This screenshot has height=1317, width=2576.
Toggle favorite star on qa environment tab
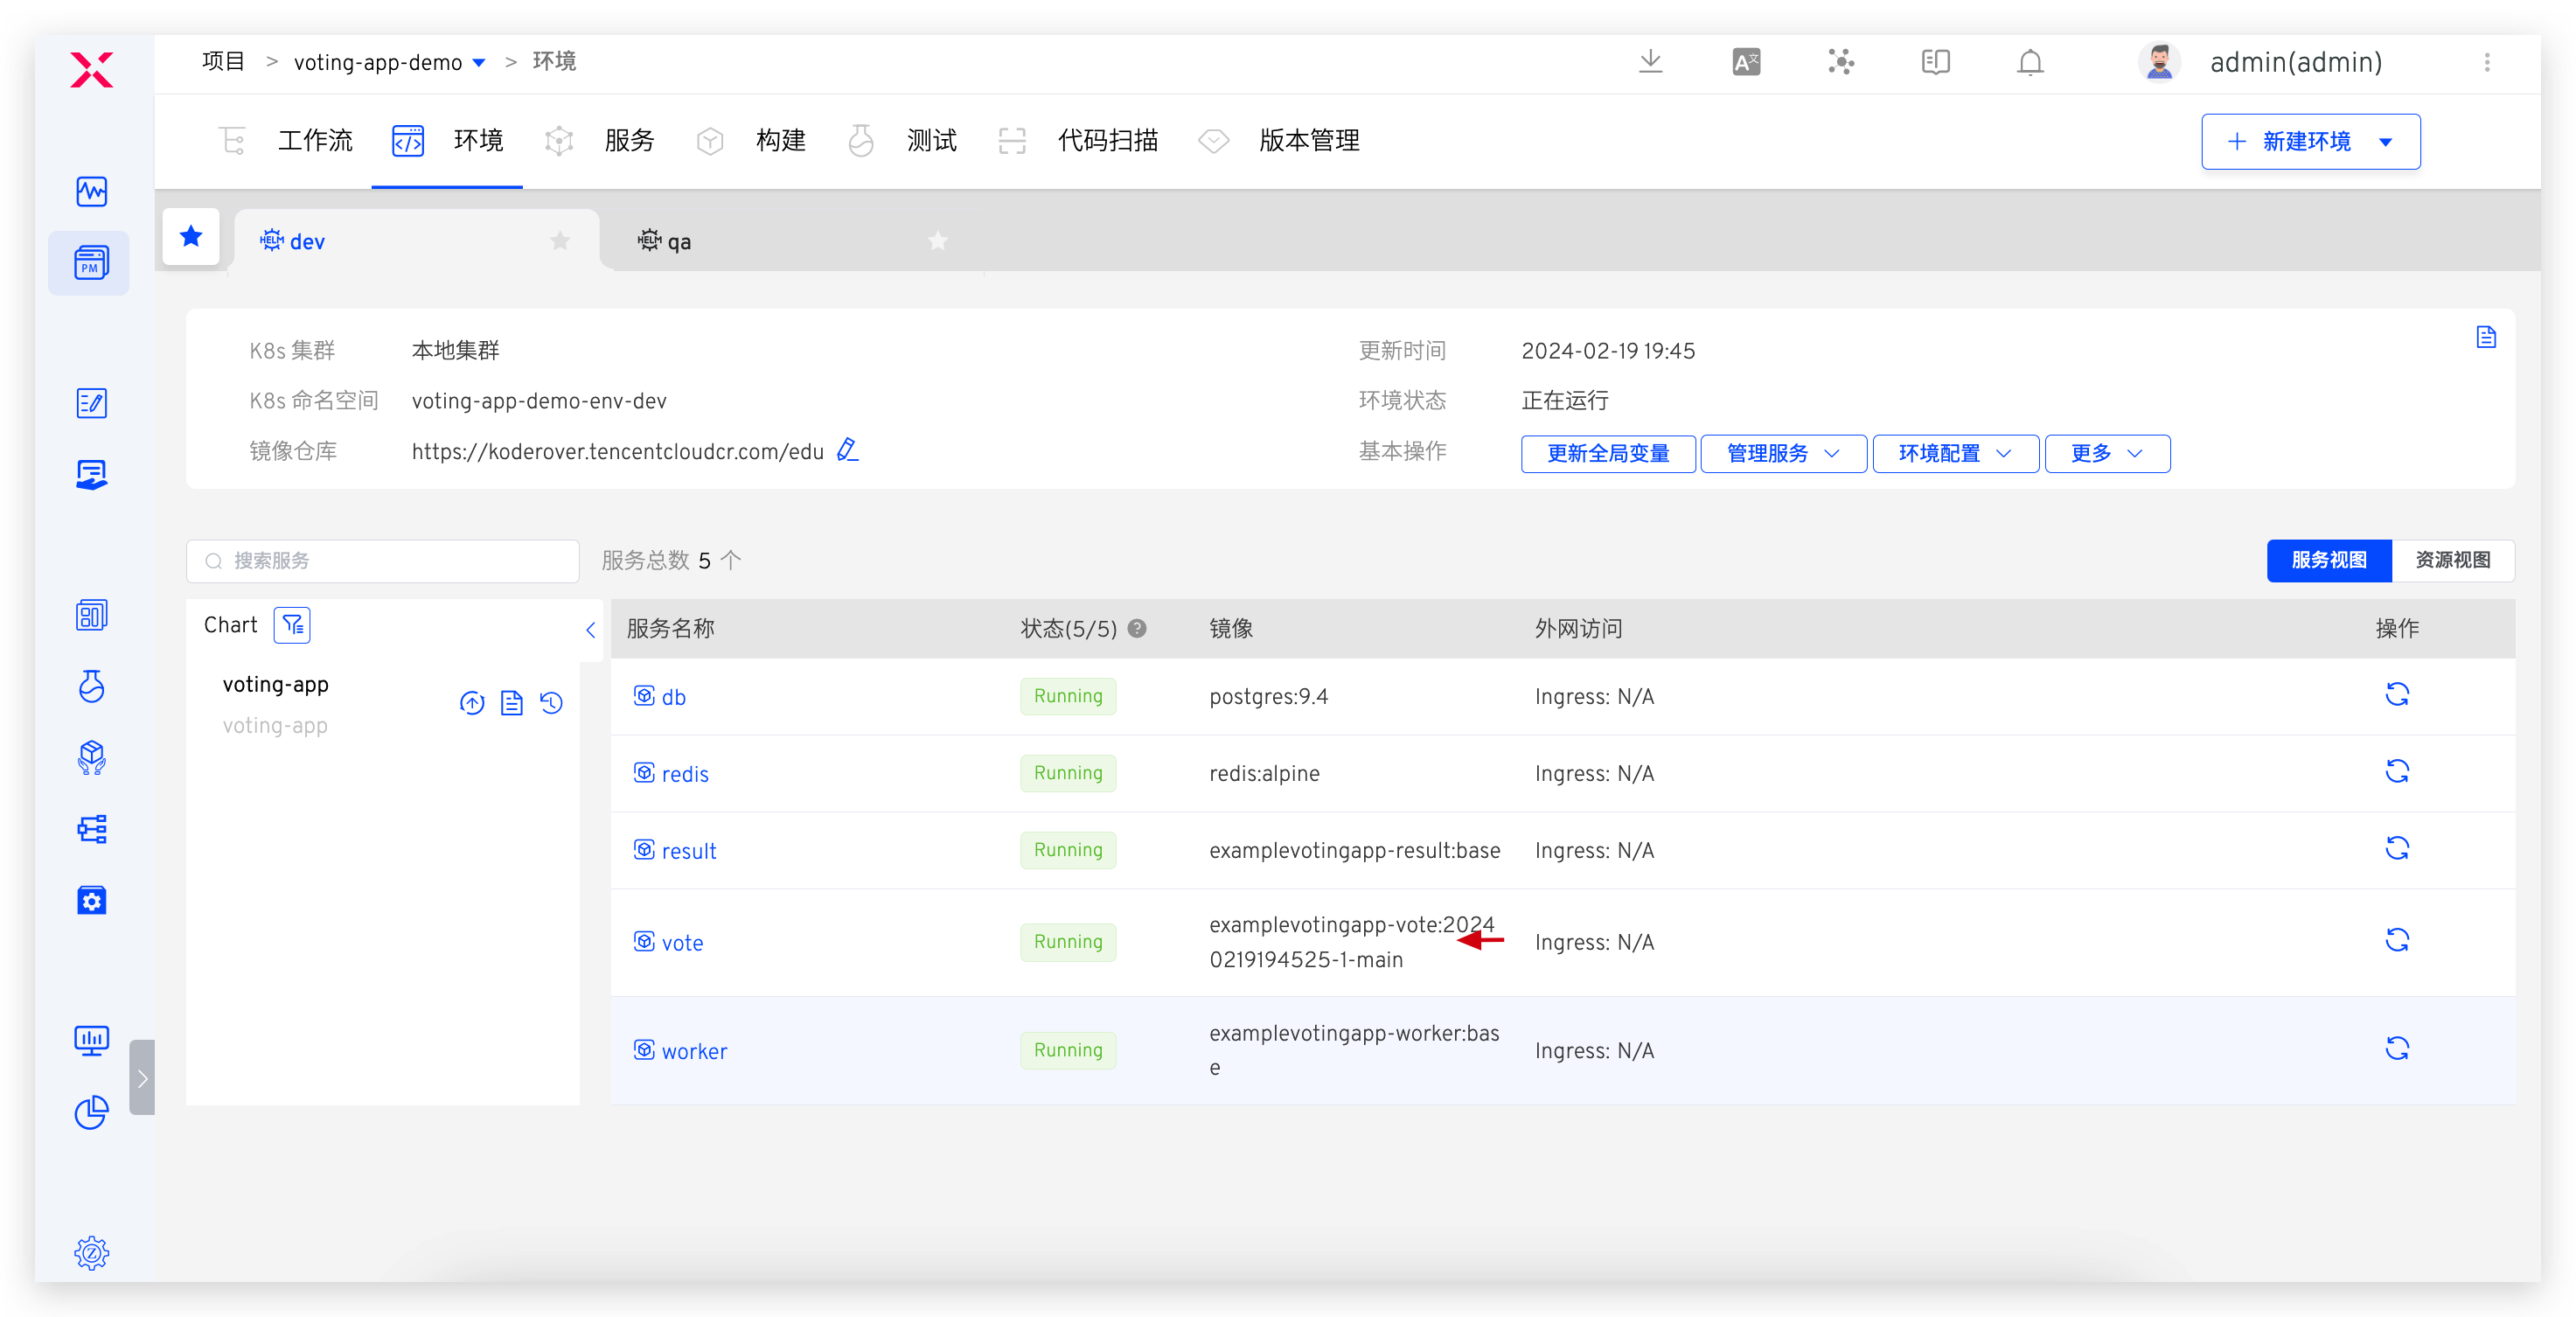coord(937,241)
